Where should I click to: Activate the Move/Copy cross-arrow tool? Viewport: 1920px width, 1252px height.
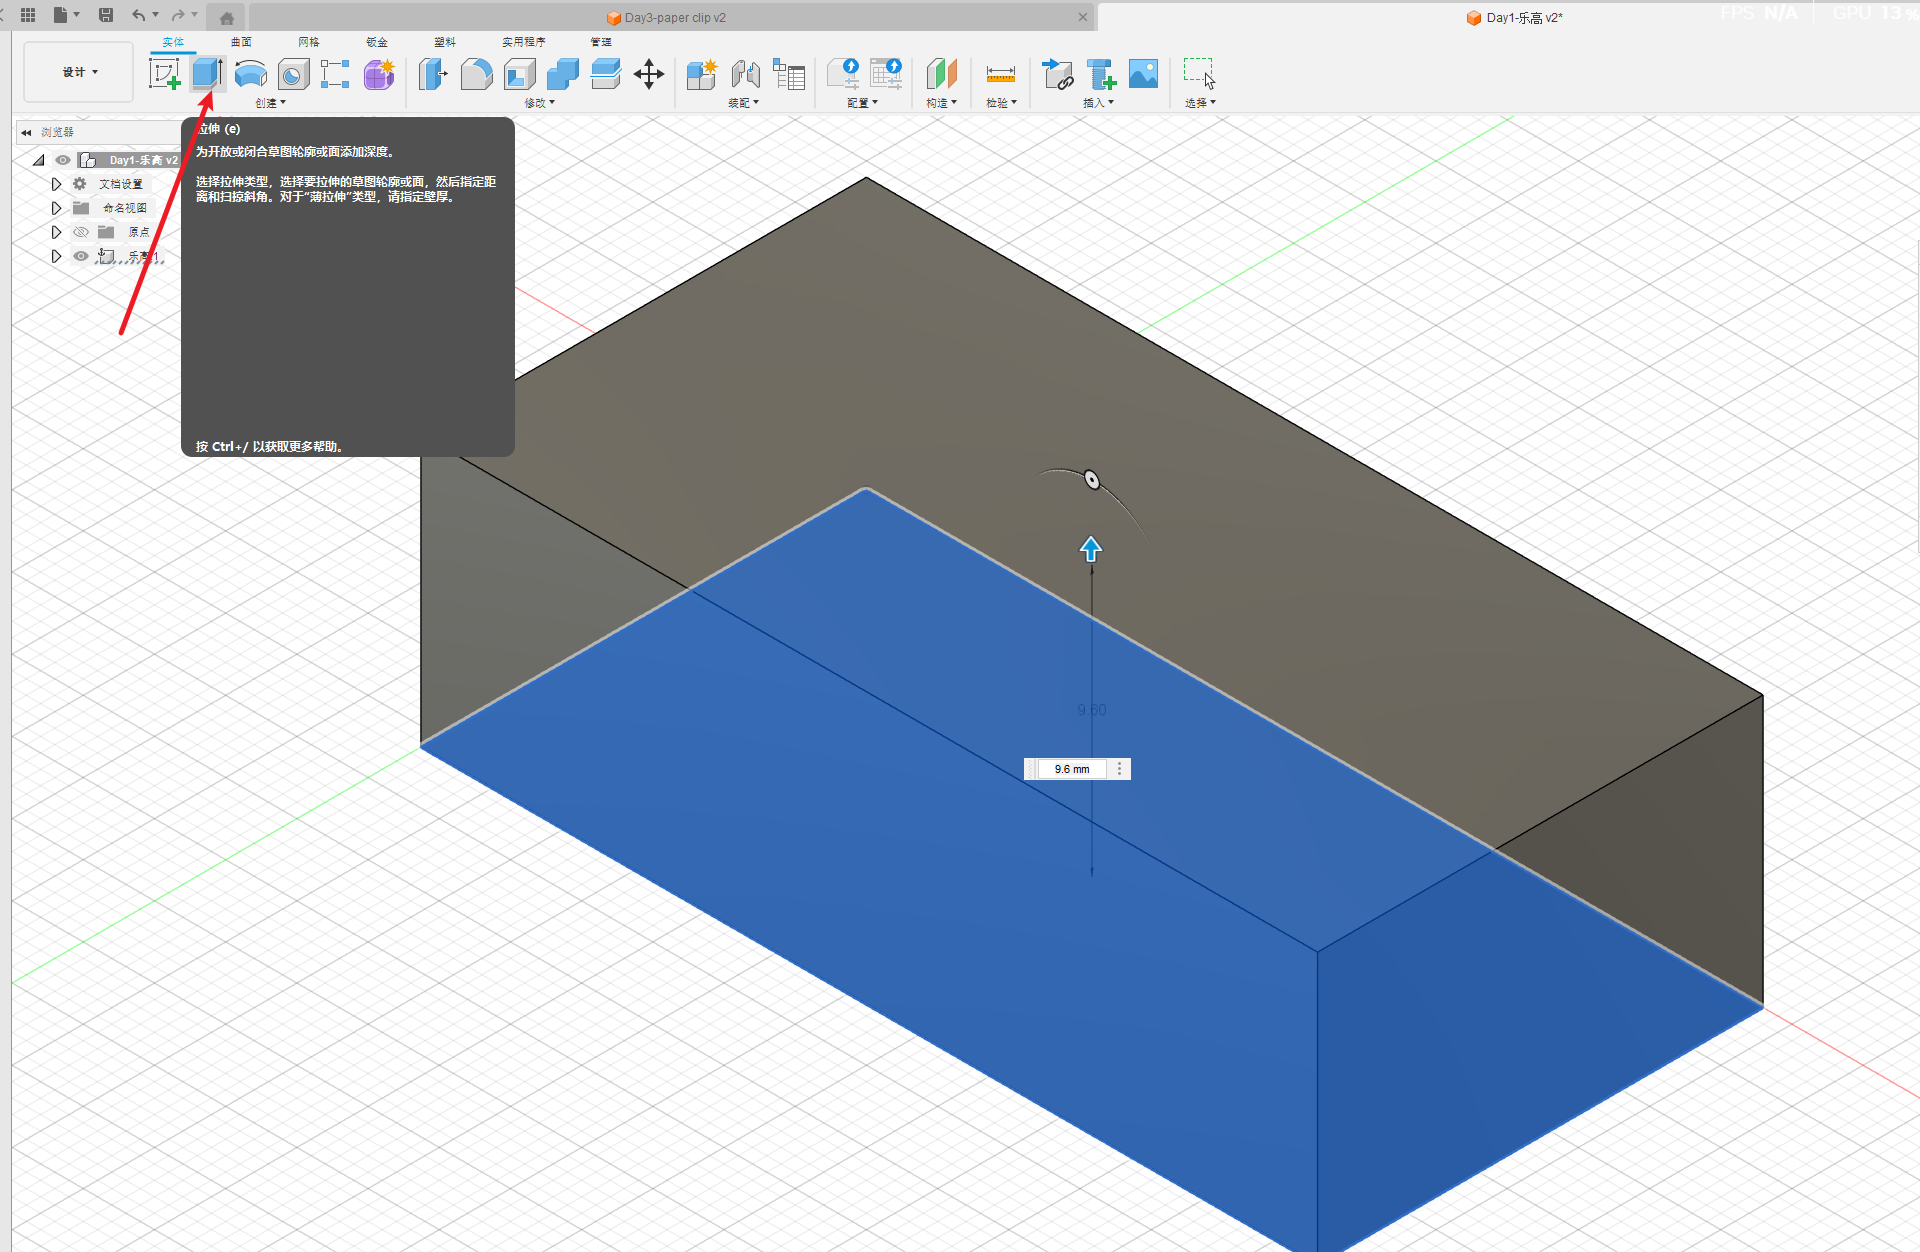click(649, 74)
